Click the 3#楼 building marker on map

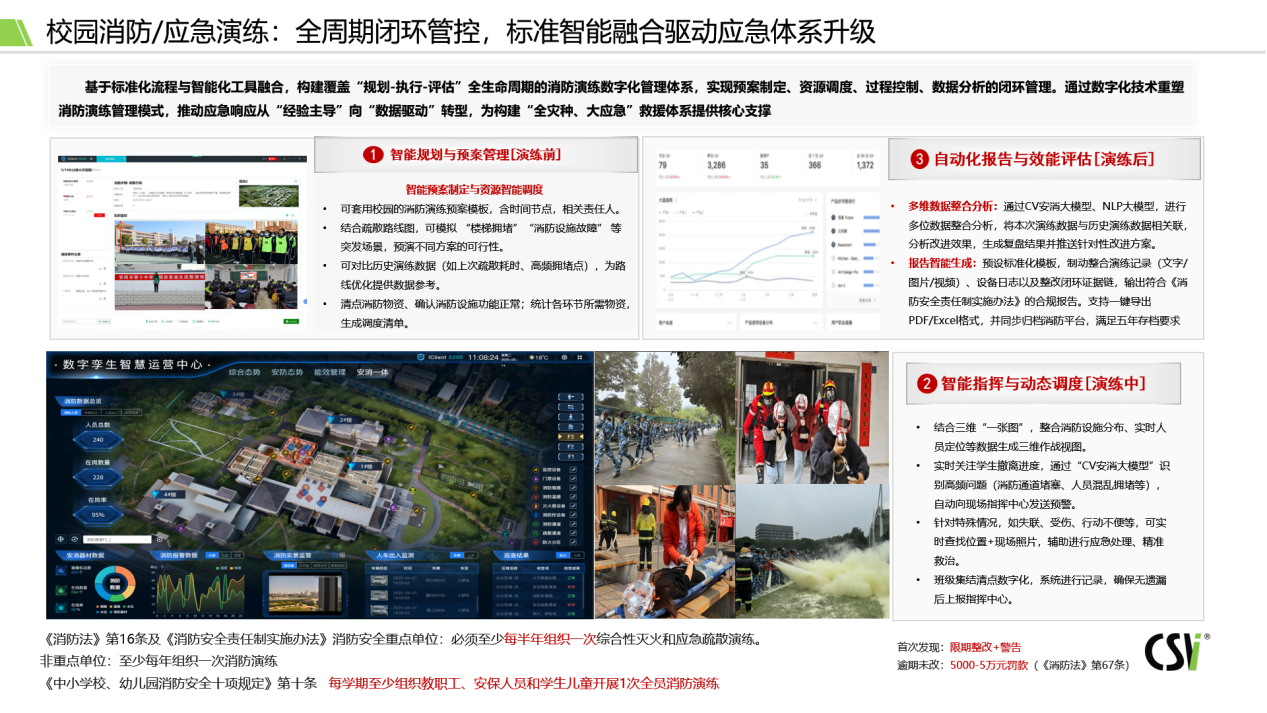click(x=239, y=395)
